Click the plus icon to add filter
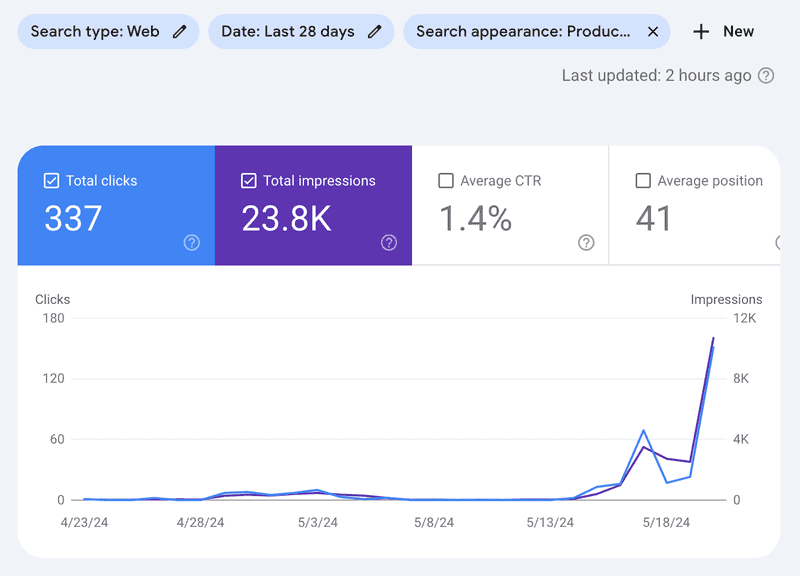 click(x=701, y=31)
